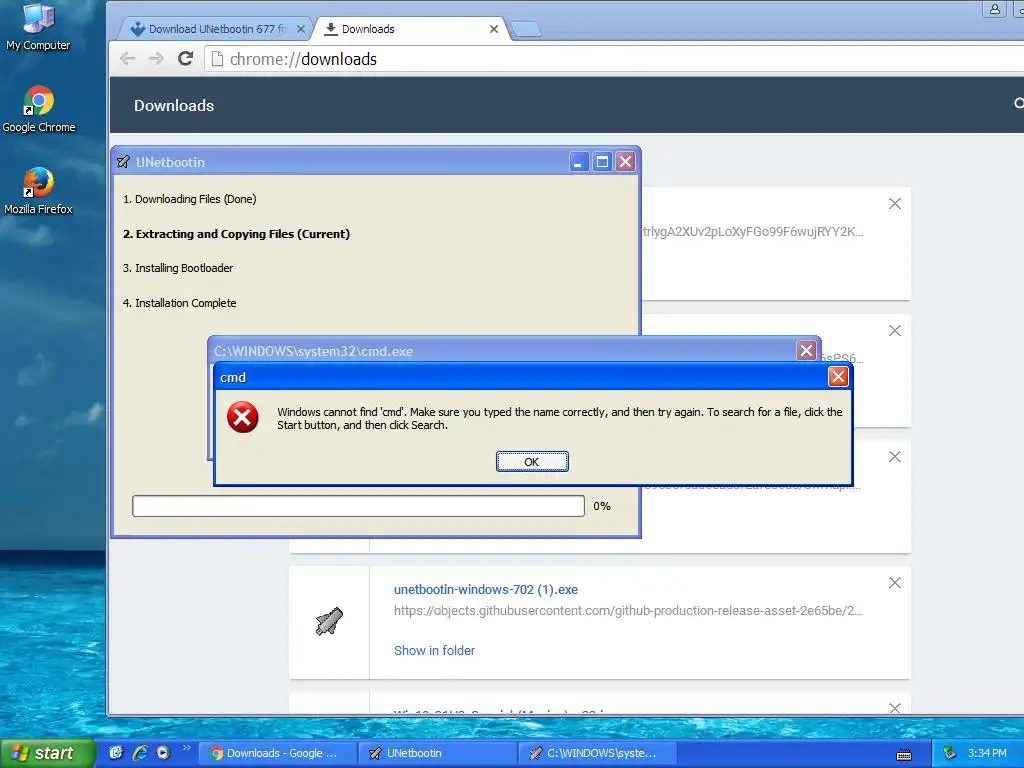Maximize the UNetbootin window
The height and width of the screenshot is (768, 1024).
(602, 162)
